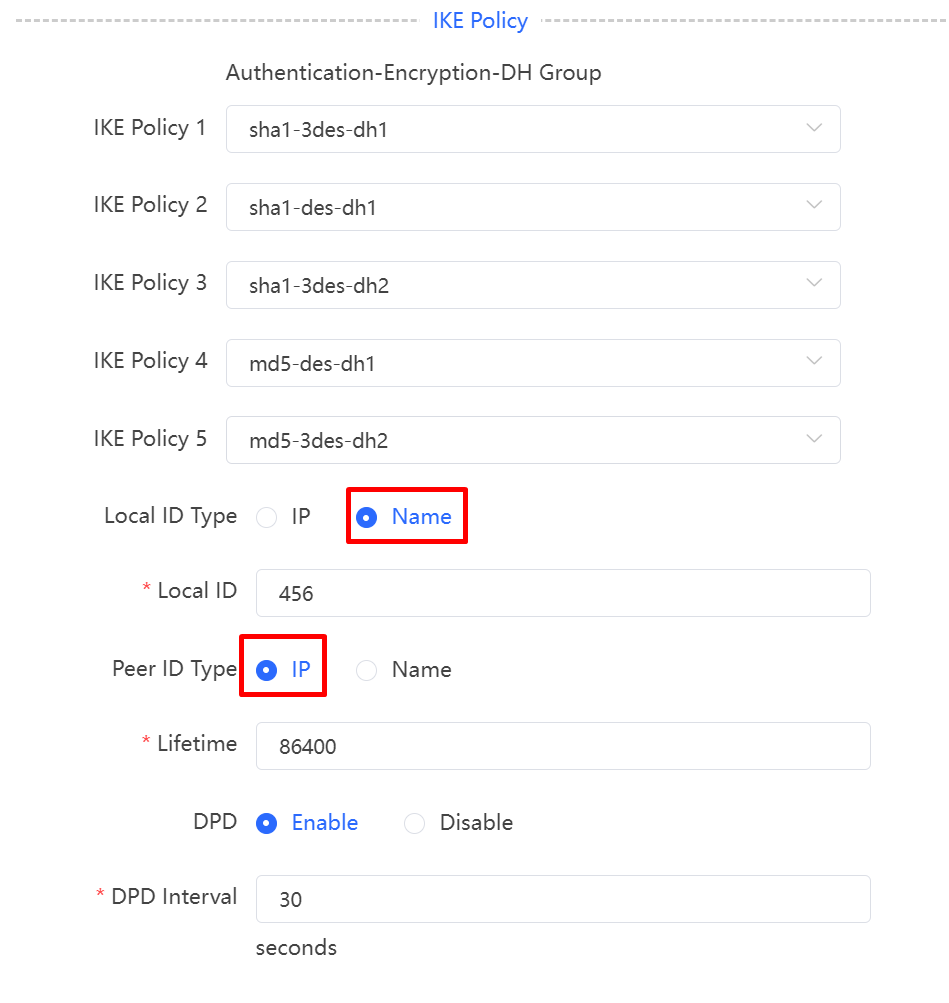Click the DPD Interval input field
This screenshot has height=1003, width=949.
(563, 899)
